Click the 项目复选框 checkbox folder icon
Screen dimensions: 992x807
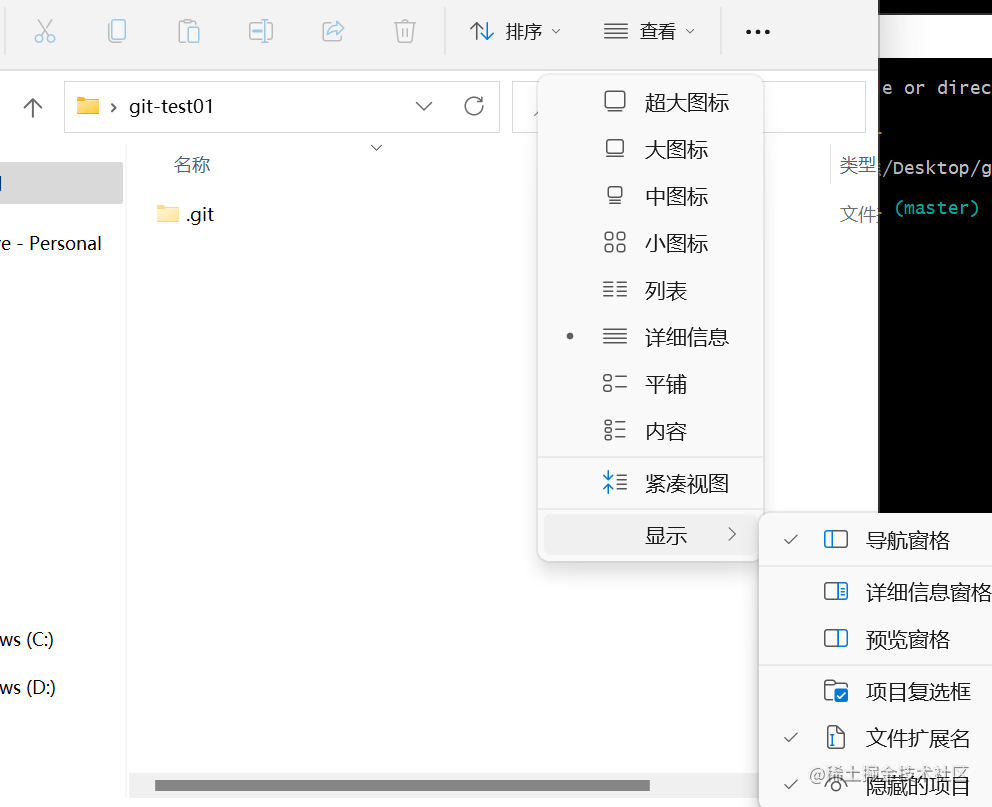836,691
